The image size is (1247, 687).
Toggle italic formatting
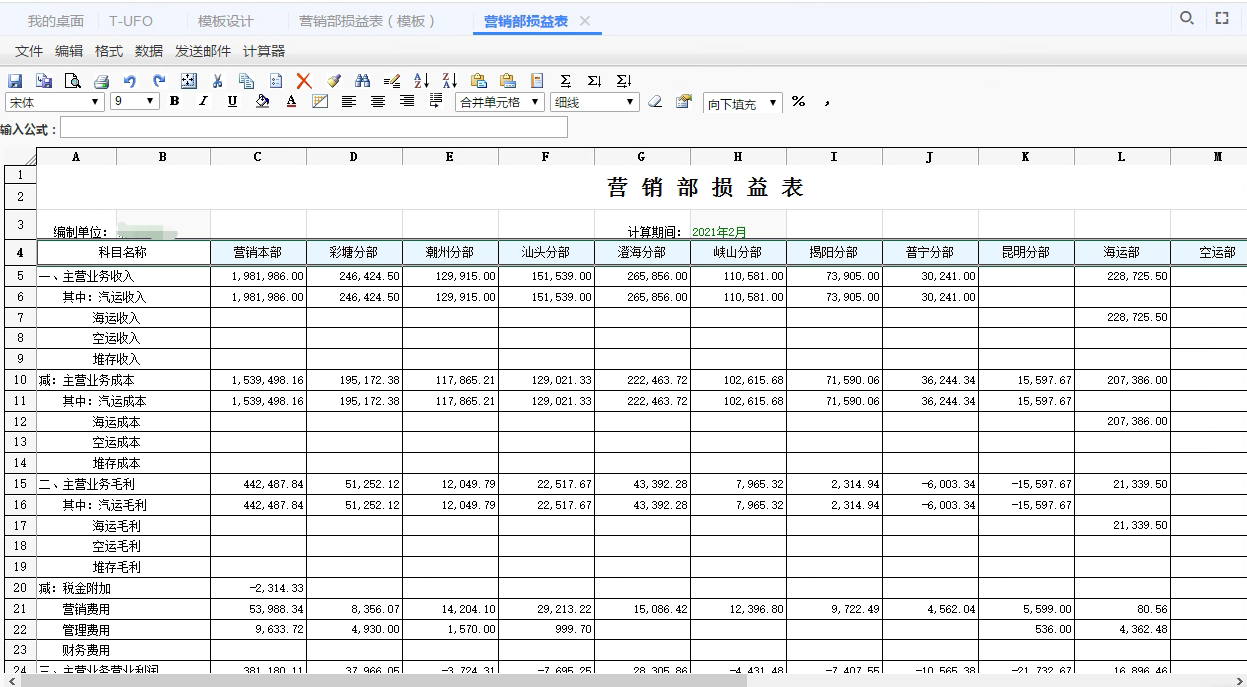coord(203,101)
